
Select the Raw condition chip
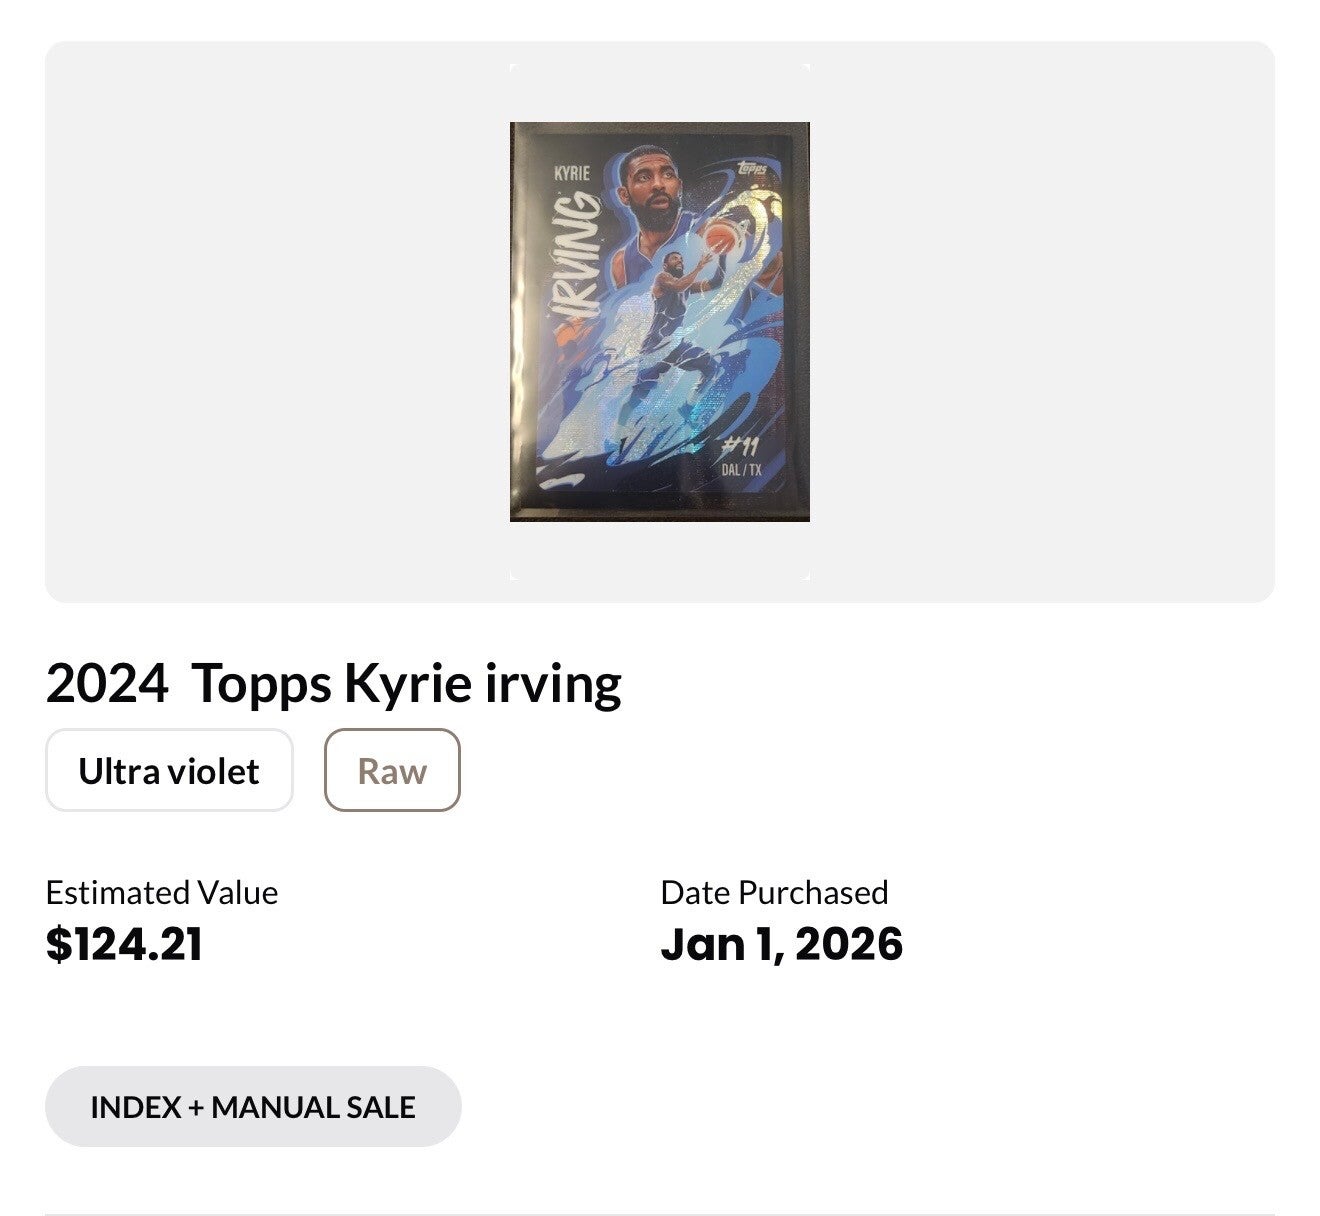(392, 770)
